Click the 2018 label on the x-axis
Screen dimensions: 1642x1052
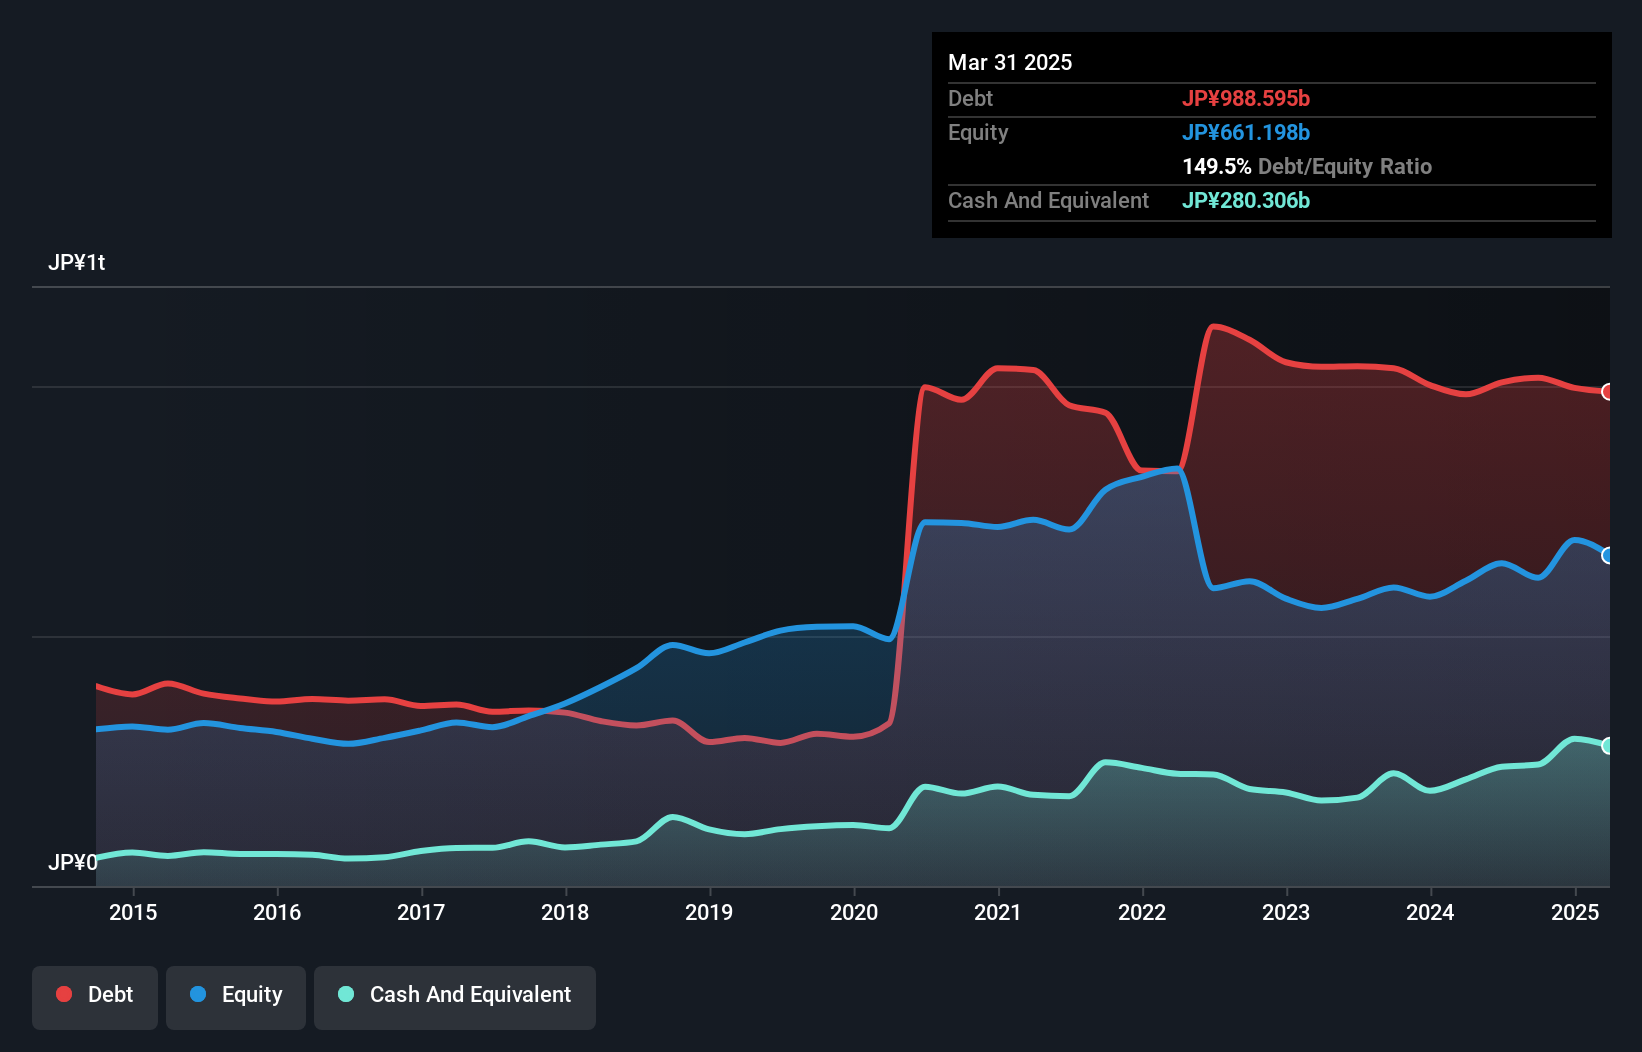coord(565,912)
